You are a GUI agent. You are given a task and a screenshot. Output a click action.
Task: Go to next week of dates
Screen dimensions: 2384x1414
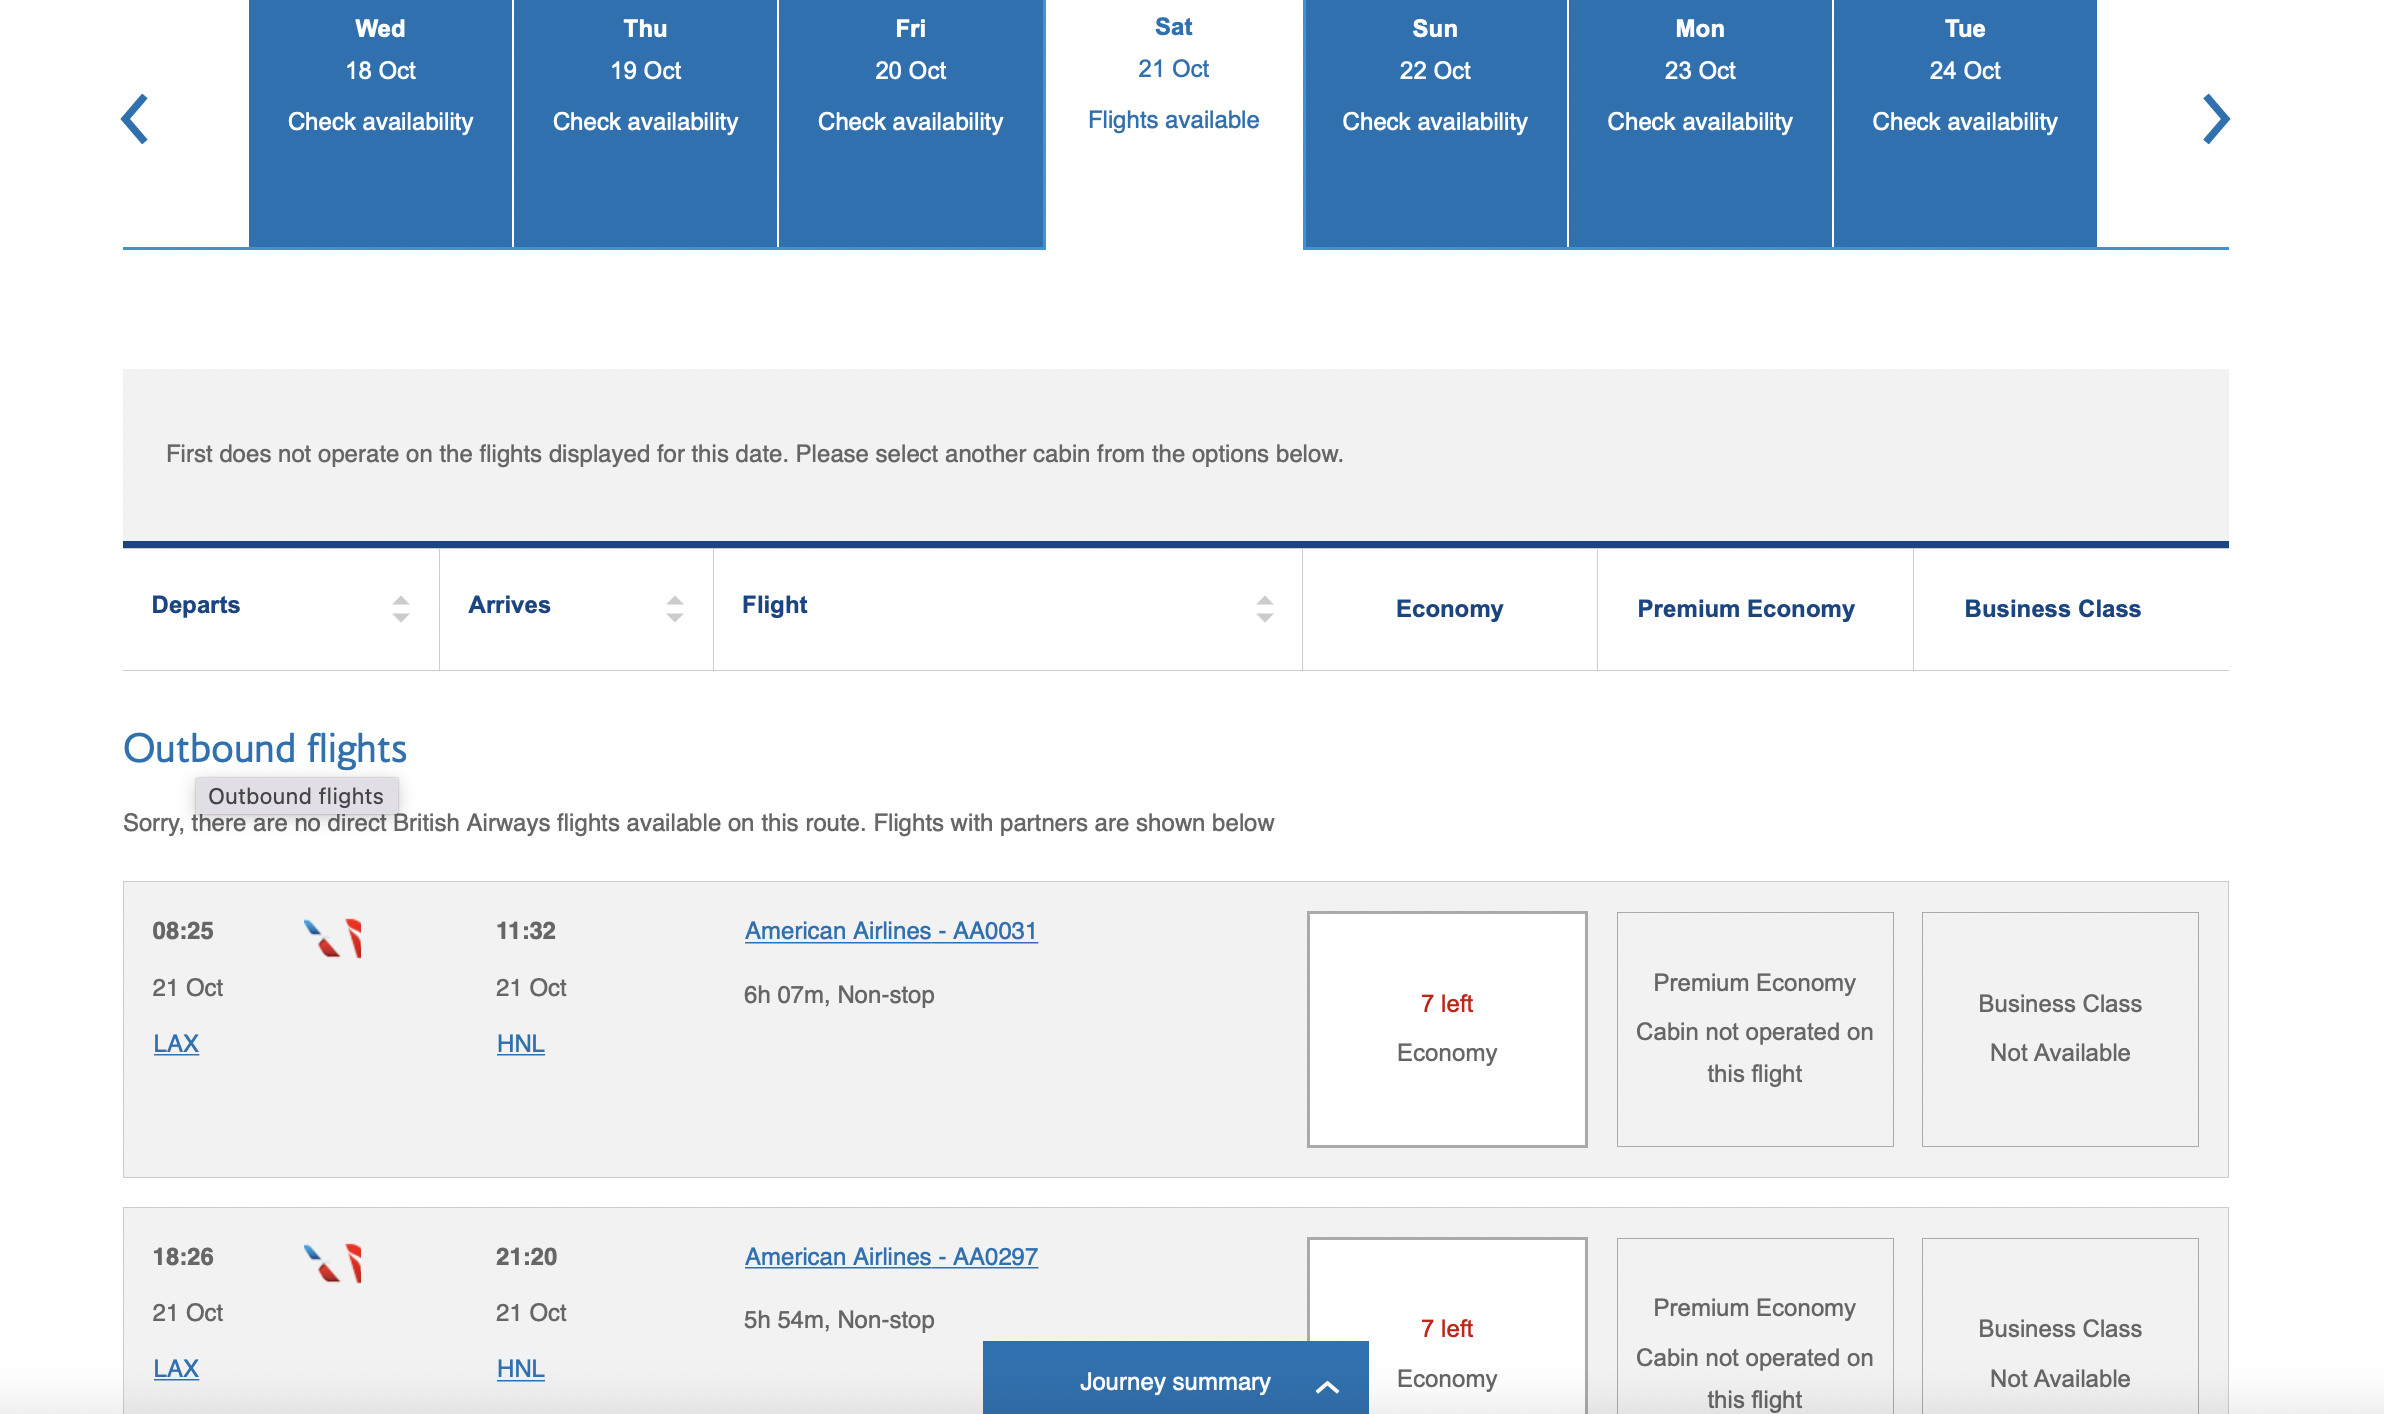tap(2216, 119)
